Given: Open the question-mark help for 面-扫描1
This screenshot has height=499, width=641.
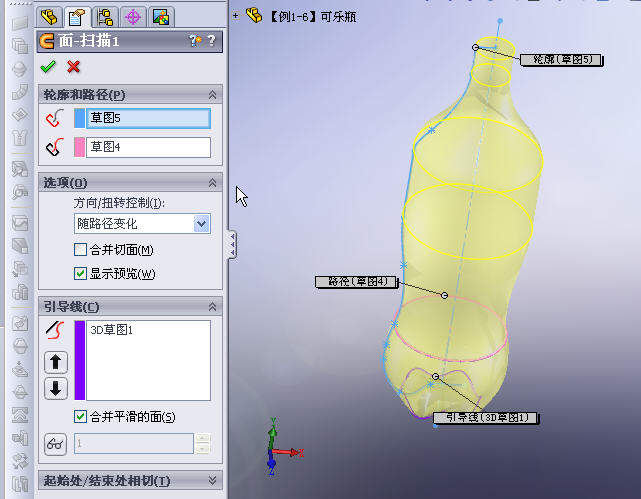Looking at the screenshot, I should pos(211,40).
